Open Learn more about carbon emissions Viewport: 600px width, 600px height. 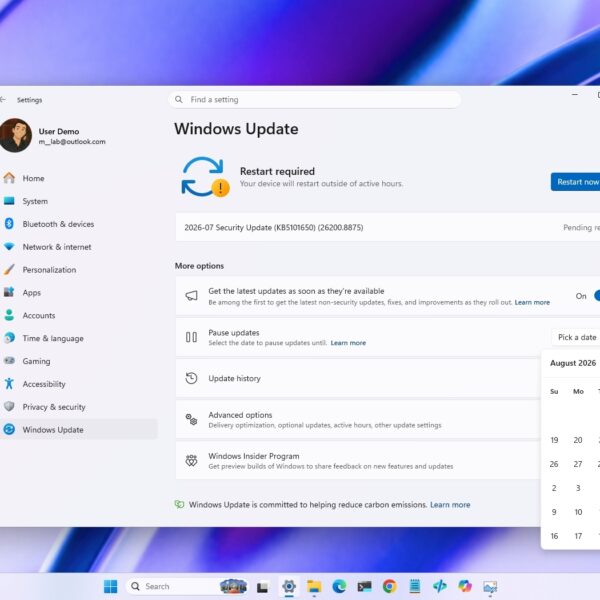[450, 505]
